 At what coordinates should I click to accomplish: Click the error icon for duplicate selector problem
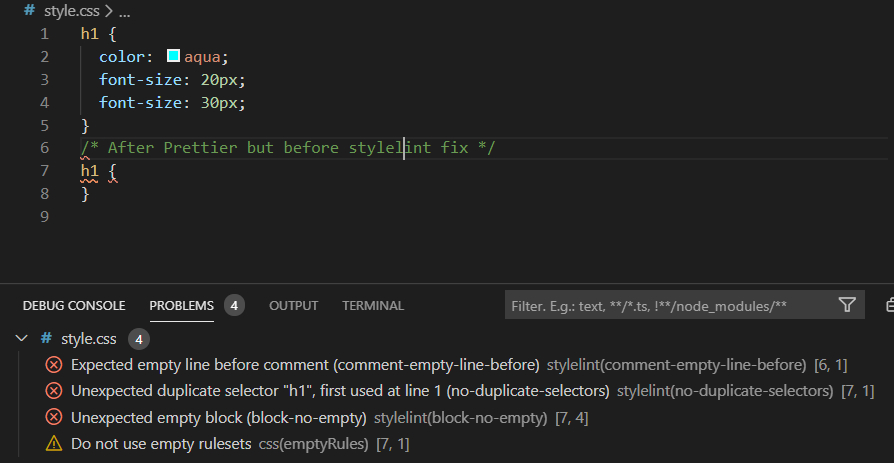pyautogui.click(x=54, y=391)
